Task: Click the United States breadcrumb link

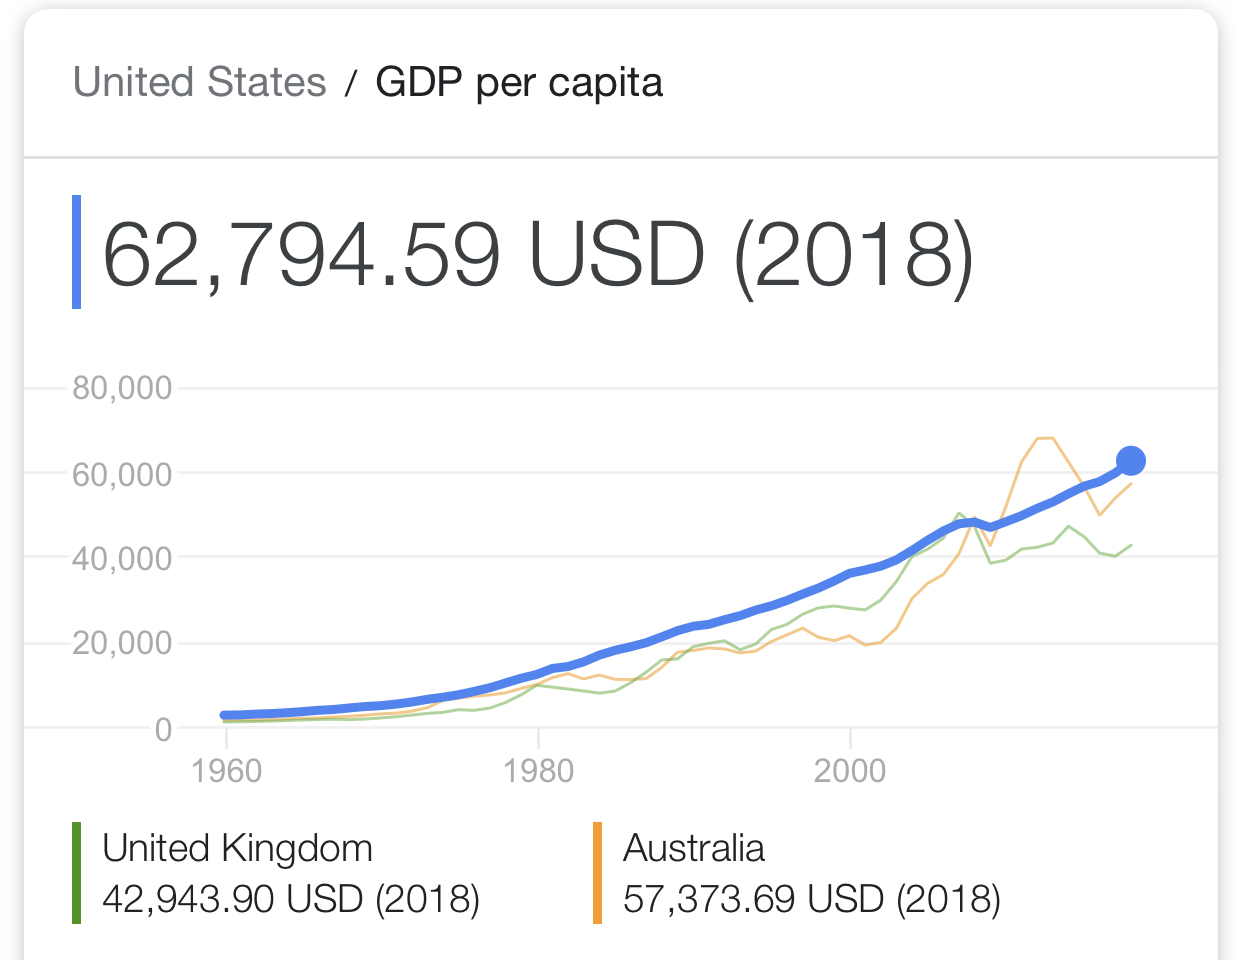Action: (200, 82)
